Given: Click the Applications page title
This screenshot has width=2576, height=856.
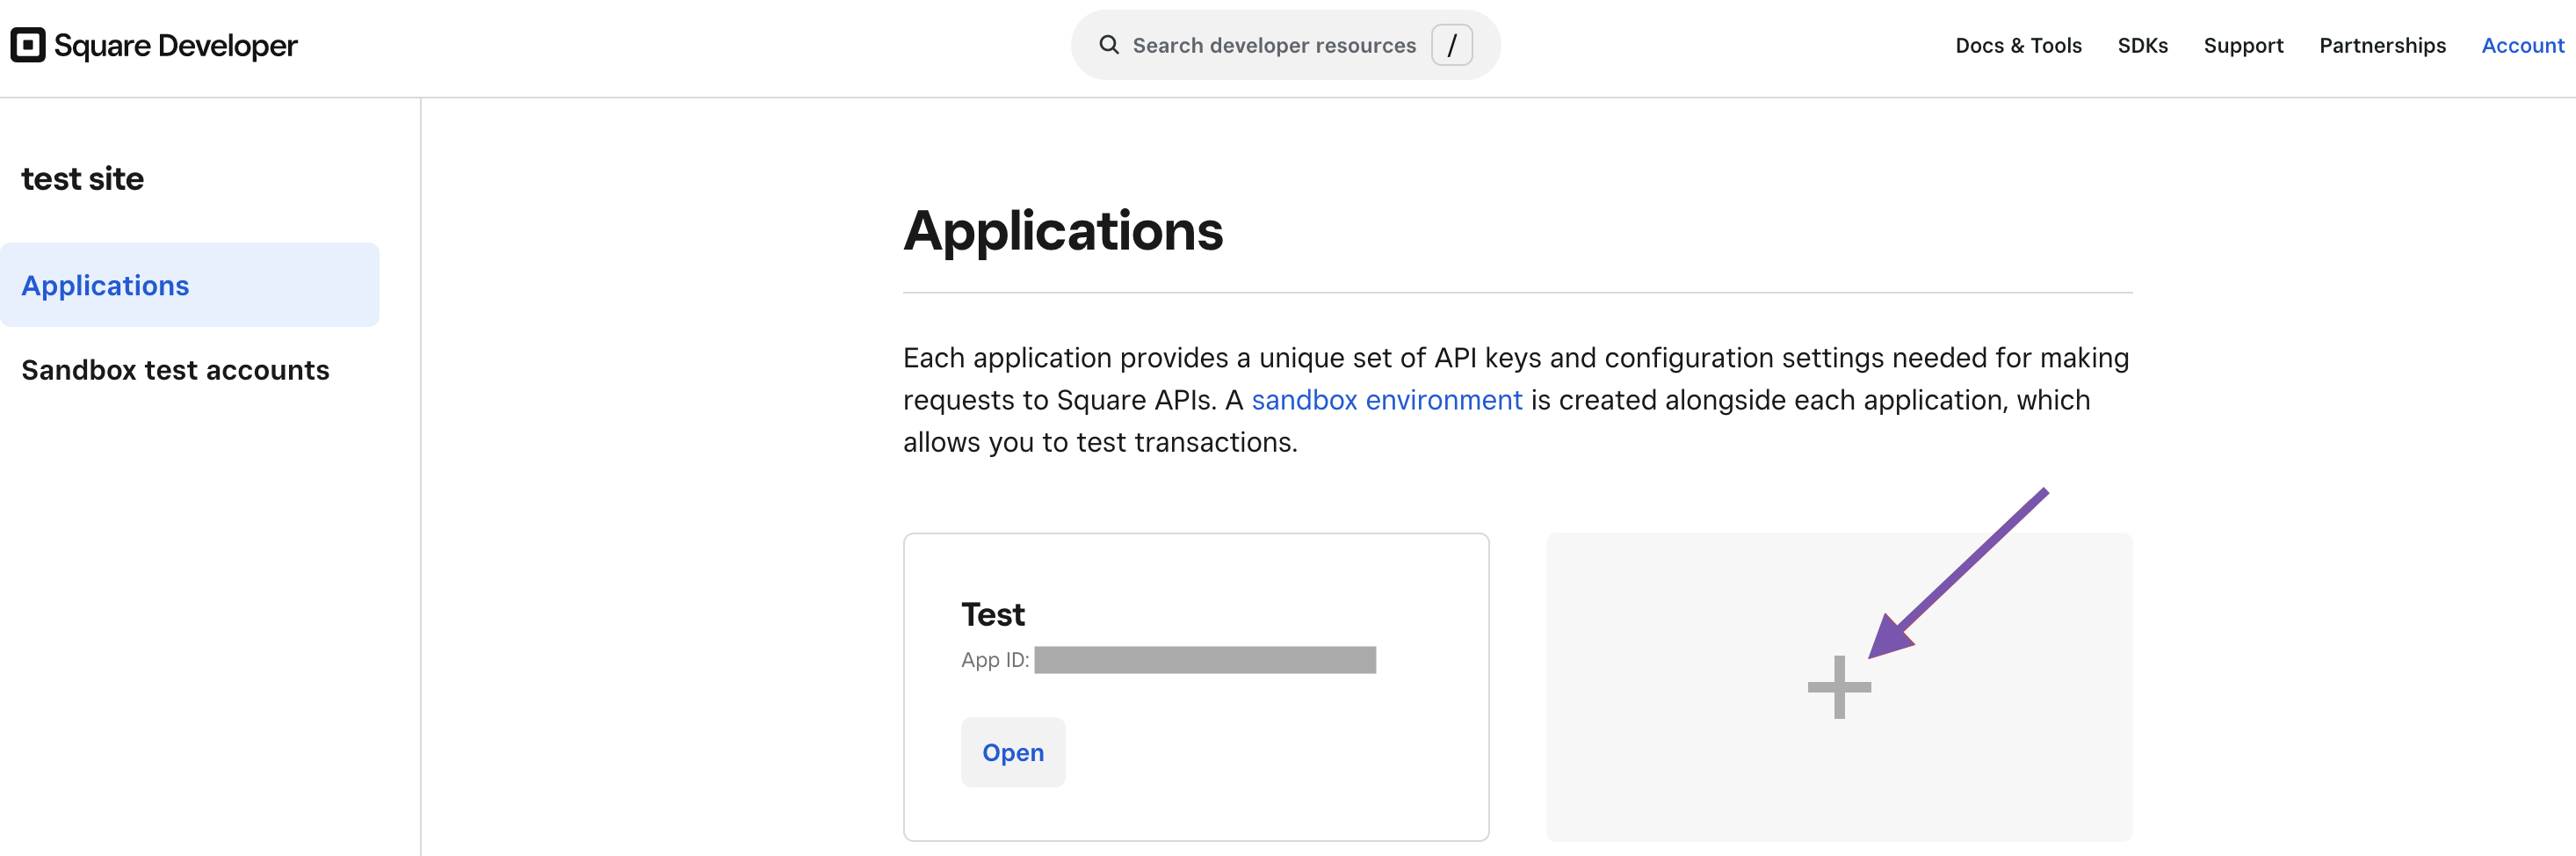Looking at the screenshot, I should pyautogui.click(x=1063, y=231).
